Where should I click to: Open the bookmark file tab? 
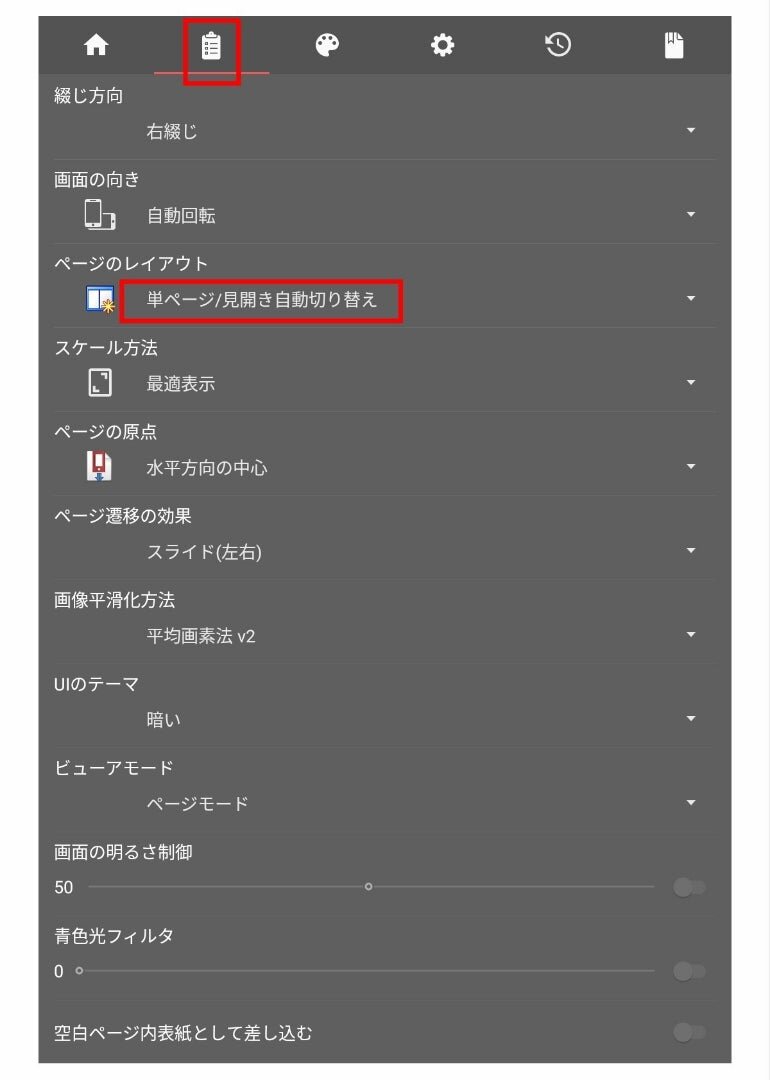click(x=674, y=45)
